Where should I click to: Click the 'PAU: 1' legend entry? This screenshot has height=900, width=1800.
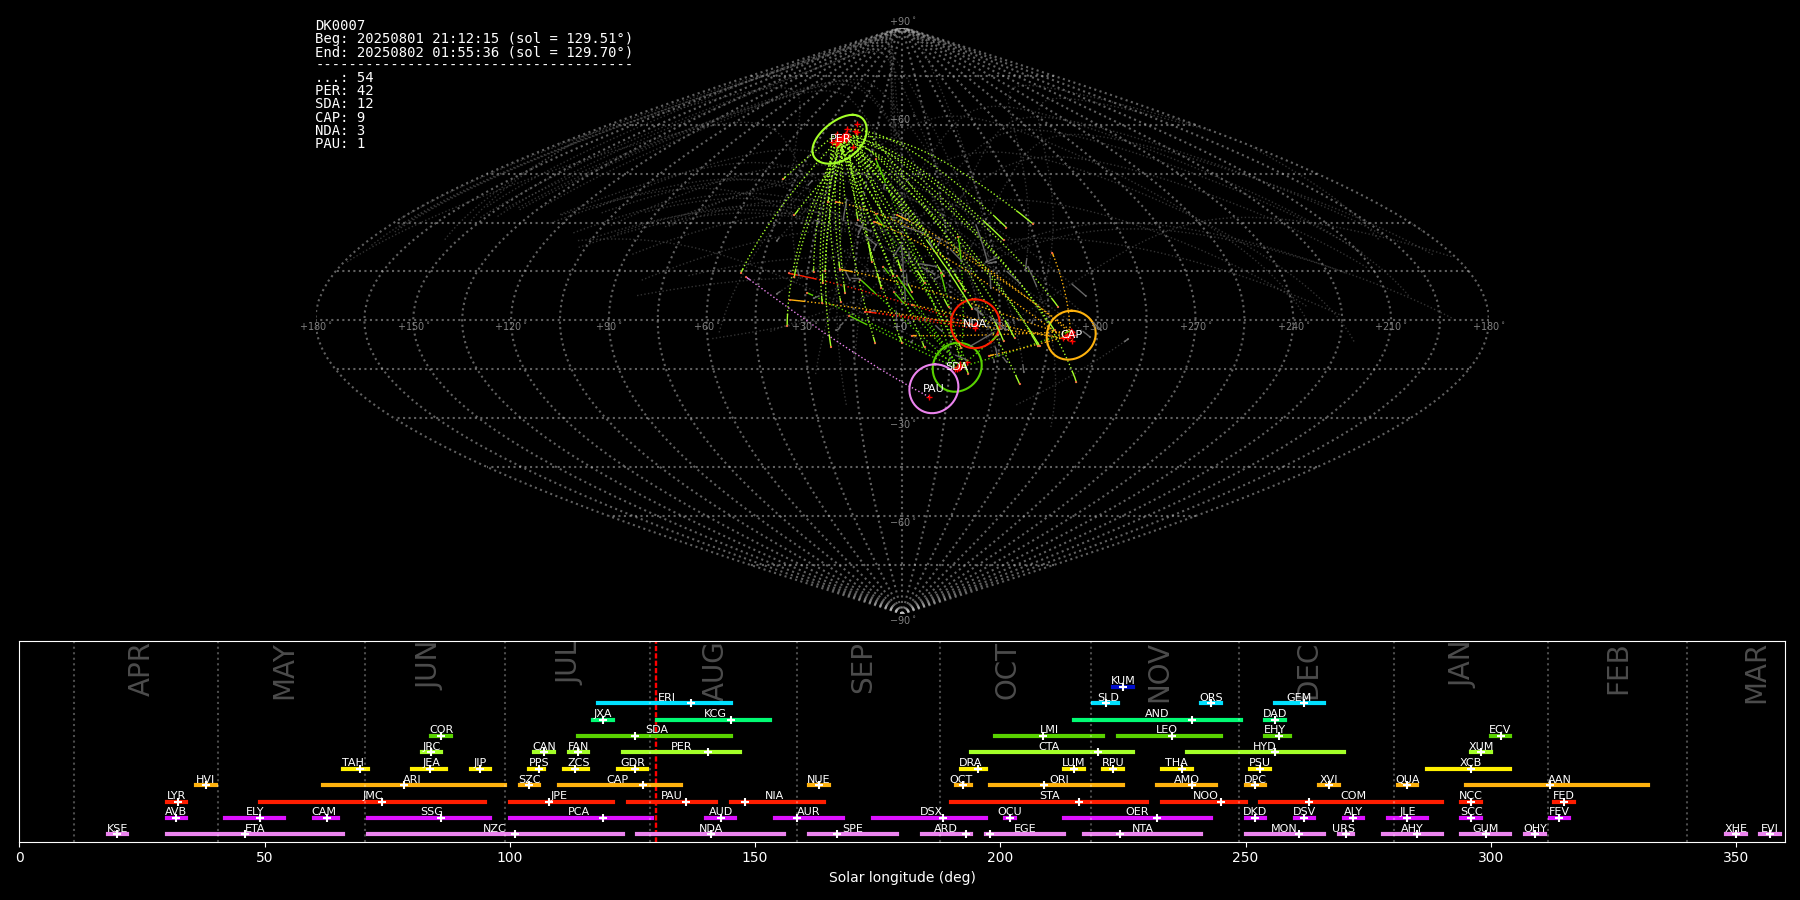[340, 143]
